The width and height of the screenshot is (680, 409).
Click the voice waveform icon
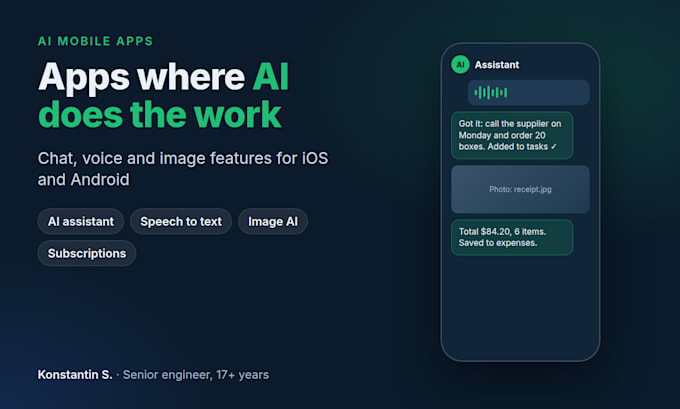point(490,92)
